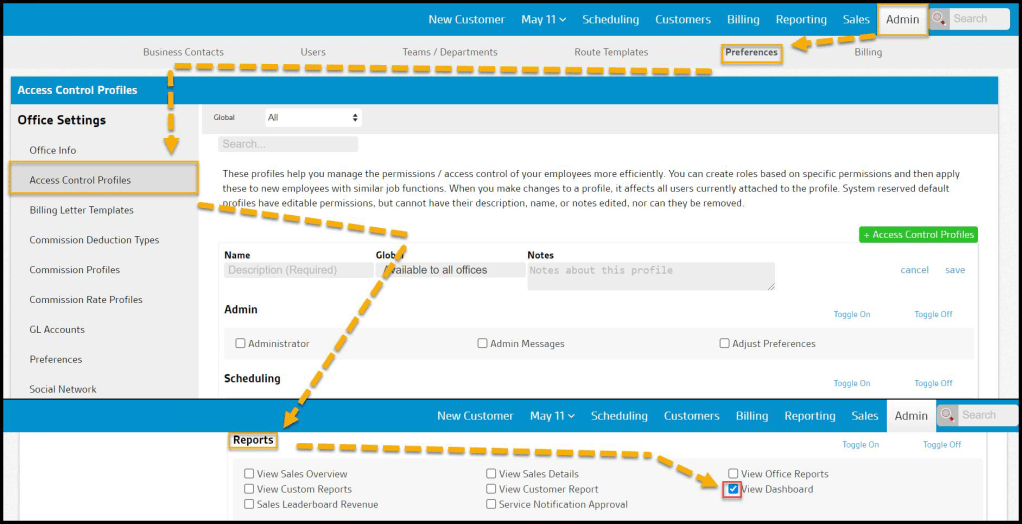Tick the View Office Reports checkbox

733,474
